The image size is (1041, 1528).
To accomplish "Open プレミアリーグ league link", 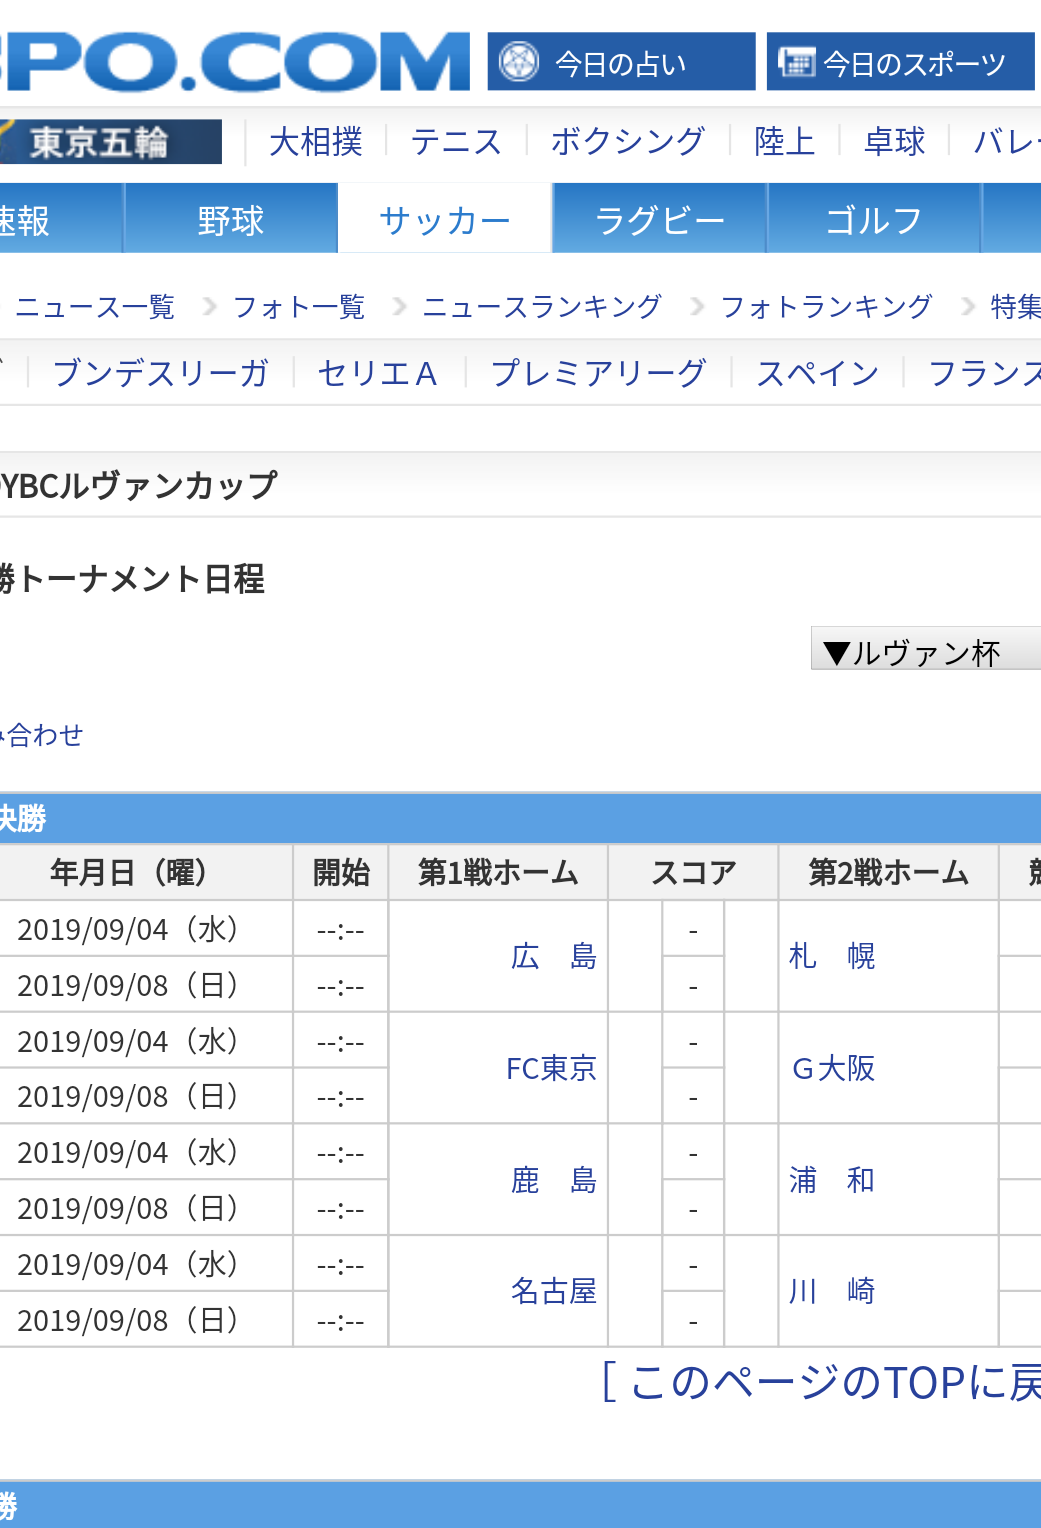I will click(x=599, y=373).
